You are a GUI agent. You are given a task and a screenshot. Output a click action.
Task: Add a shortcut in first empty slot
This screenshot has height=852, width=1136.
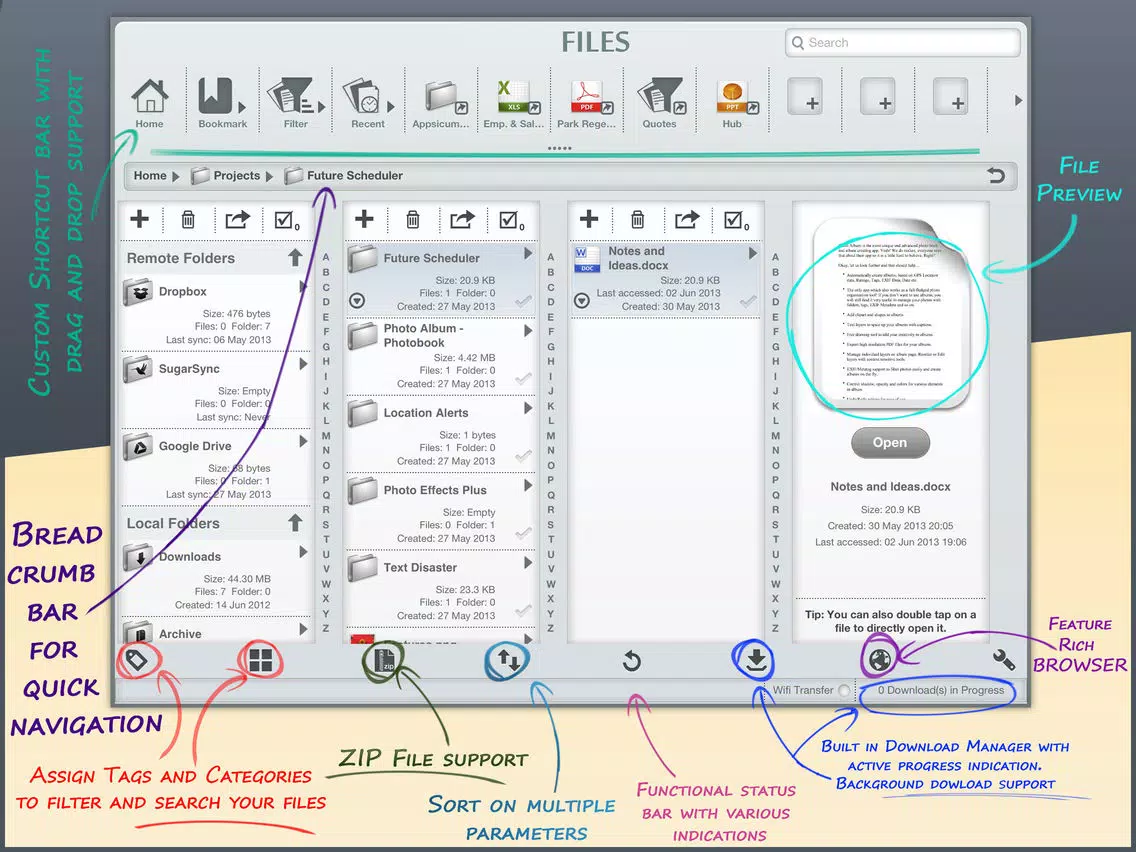tap(805, 96)
